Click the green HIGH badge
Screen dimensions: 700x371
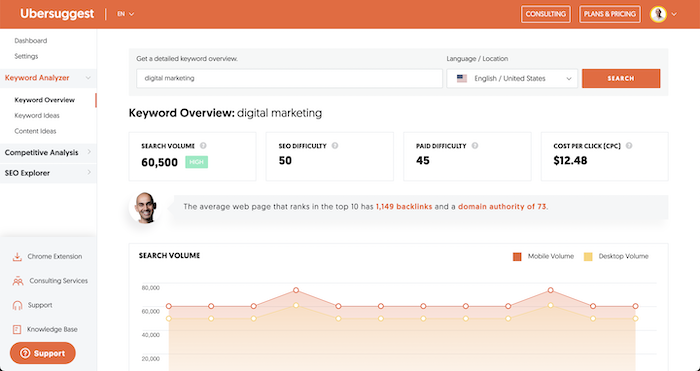tap(196, 162)
